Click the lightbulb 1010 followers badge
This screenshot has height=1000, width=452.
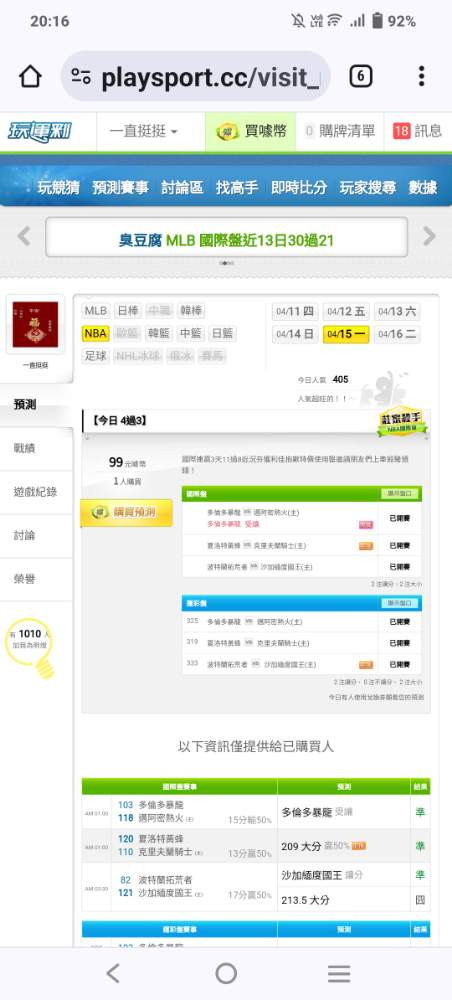coord(31,646)
